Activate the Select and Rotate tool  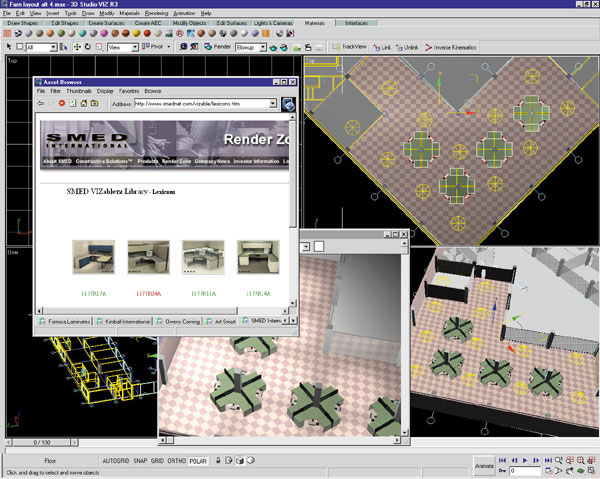(88, 47)
